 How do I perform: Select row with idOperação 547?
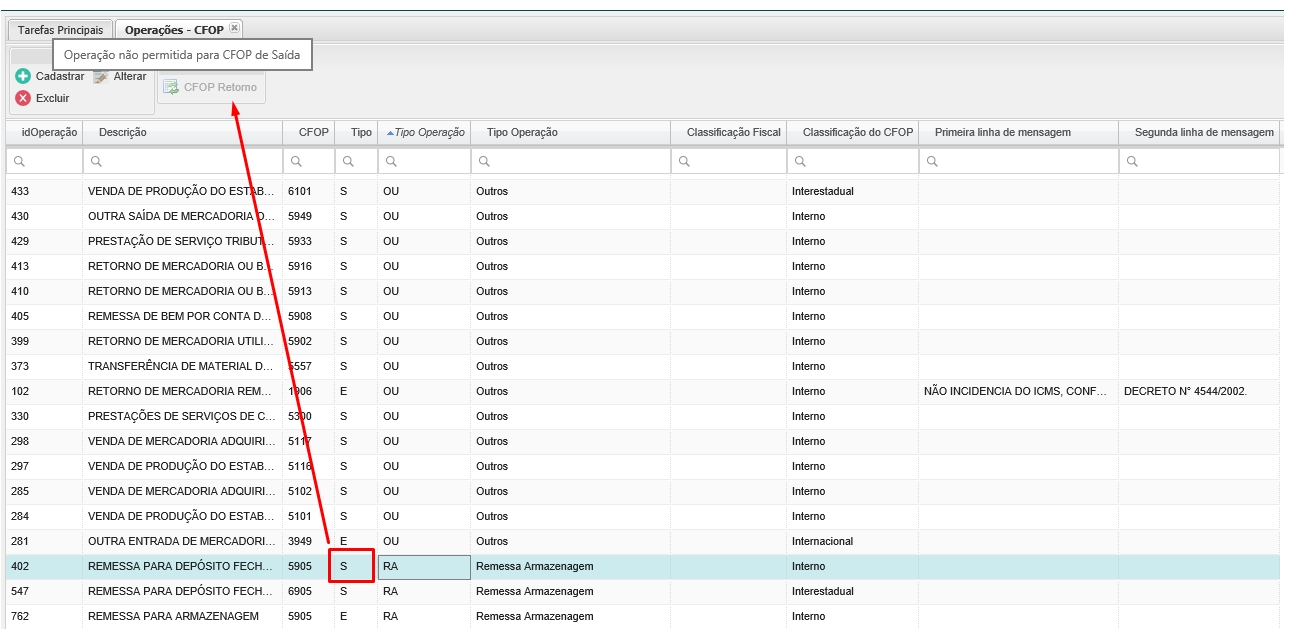(x=643, y=591)
